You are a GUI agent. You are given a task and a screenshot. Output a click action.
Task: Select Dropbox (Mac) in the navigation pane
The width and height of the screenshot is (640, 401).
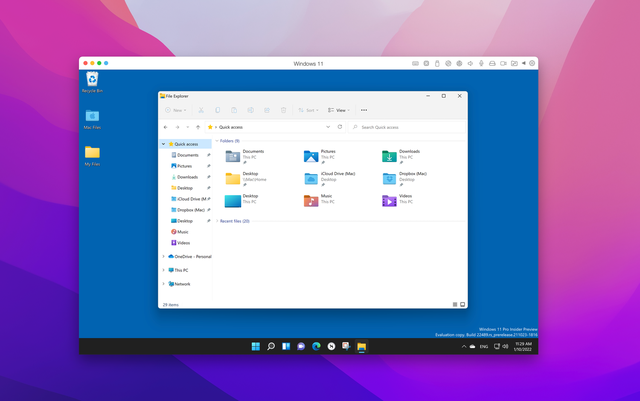(x=191, y=210)
